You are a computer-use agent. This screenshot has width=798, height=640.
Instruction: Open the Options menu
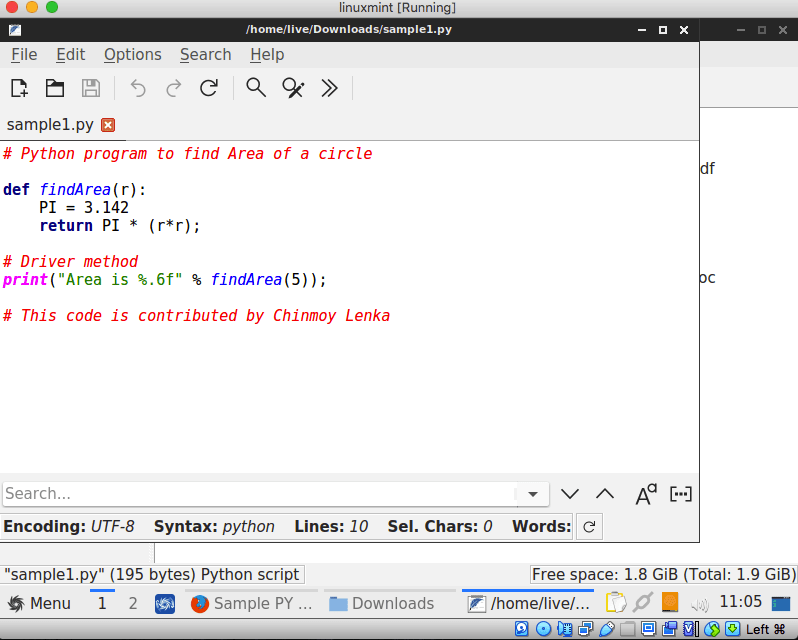[x=132, y=54]
